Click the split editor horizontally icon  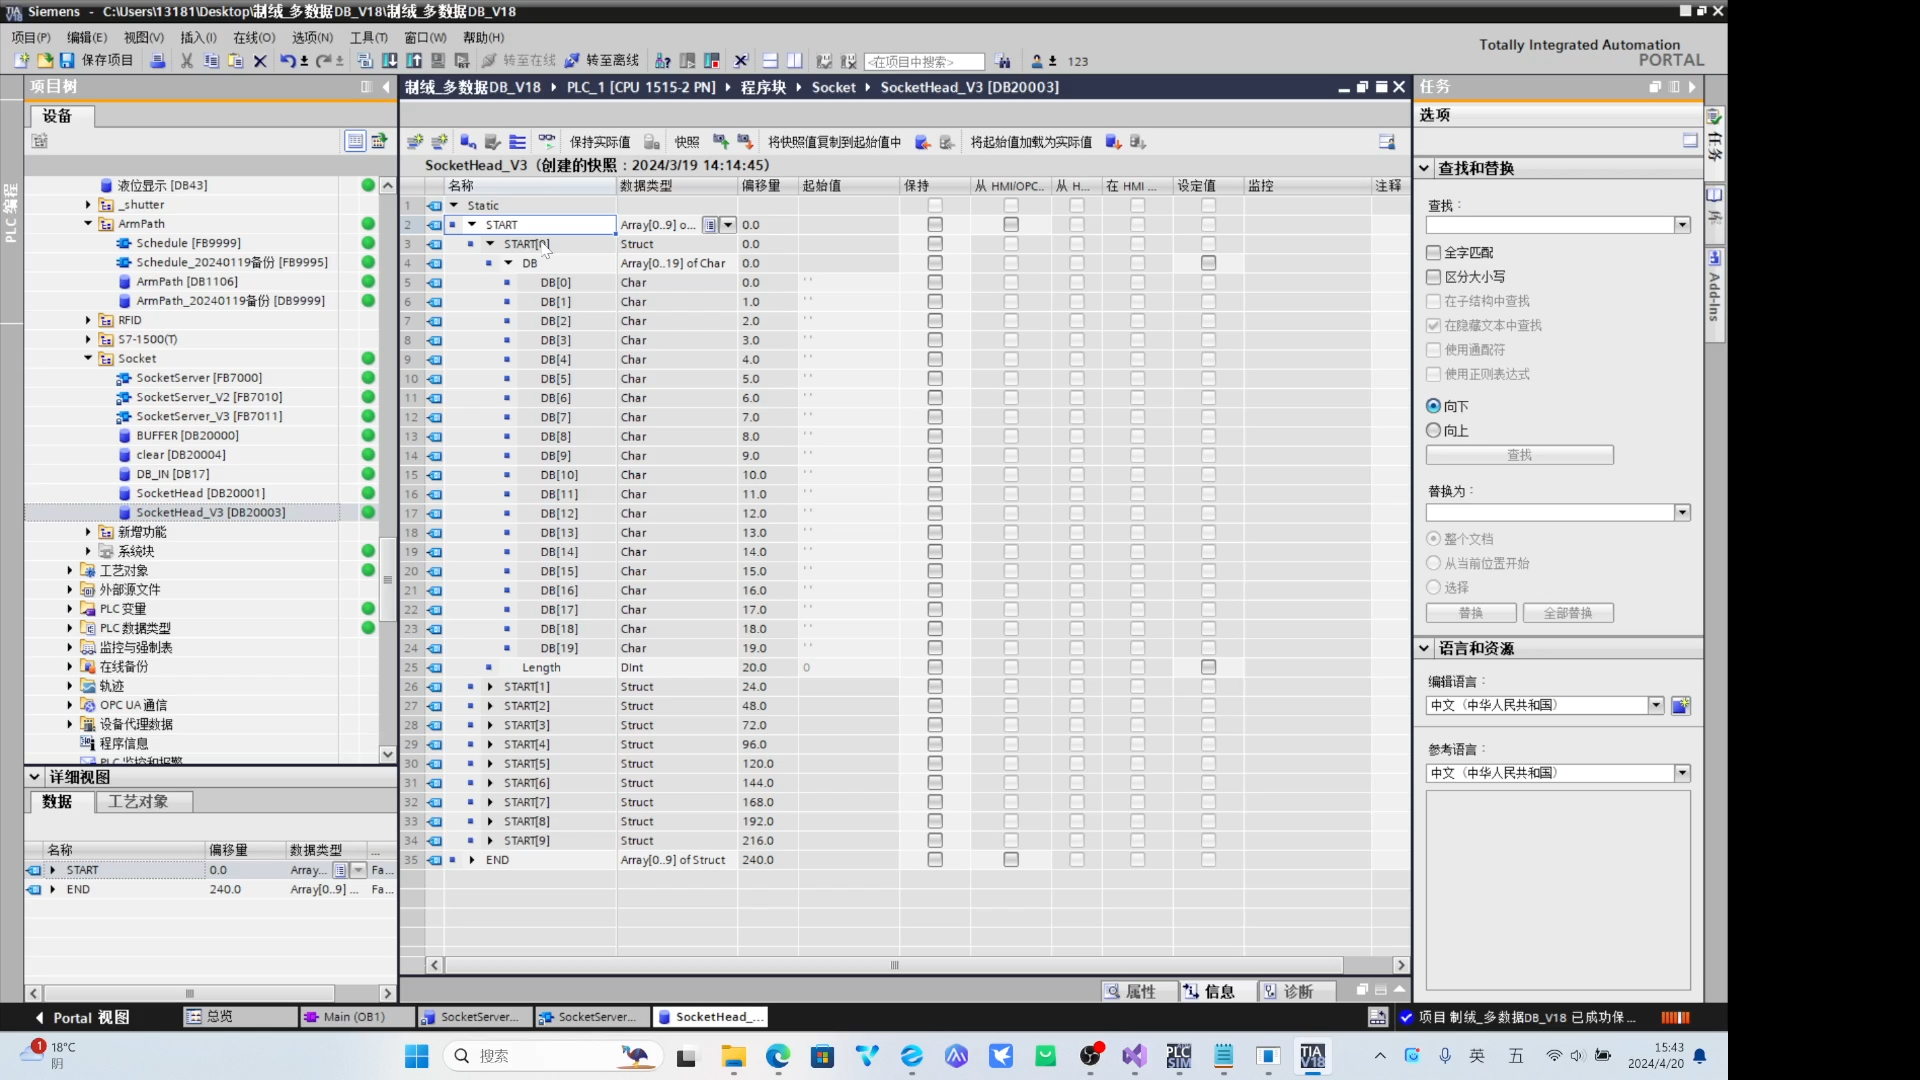(x=770, y=61)
